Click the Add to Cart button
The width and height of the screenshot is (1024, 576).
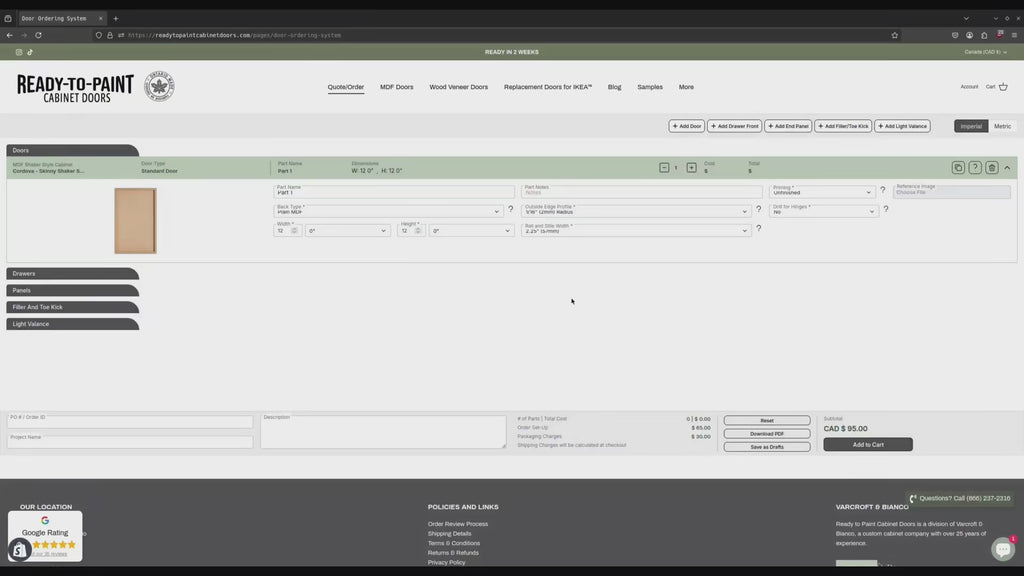point(867,444)
